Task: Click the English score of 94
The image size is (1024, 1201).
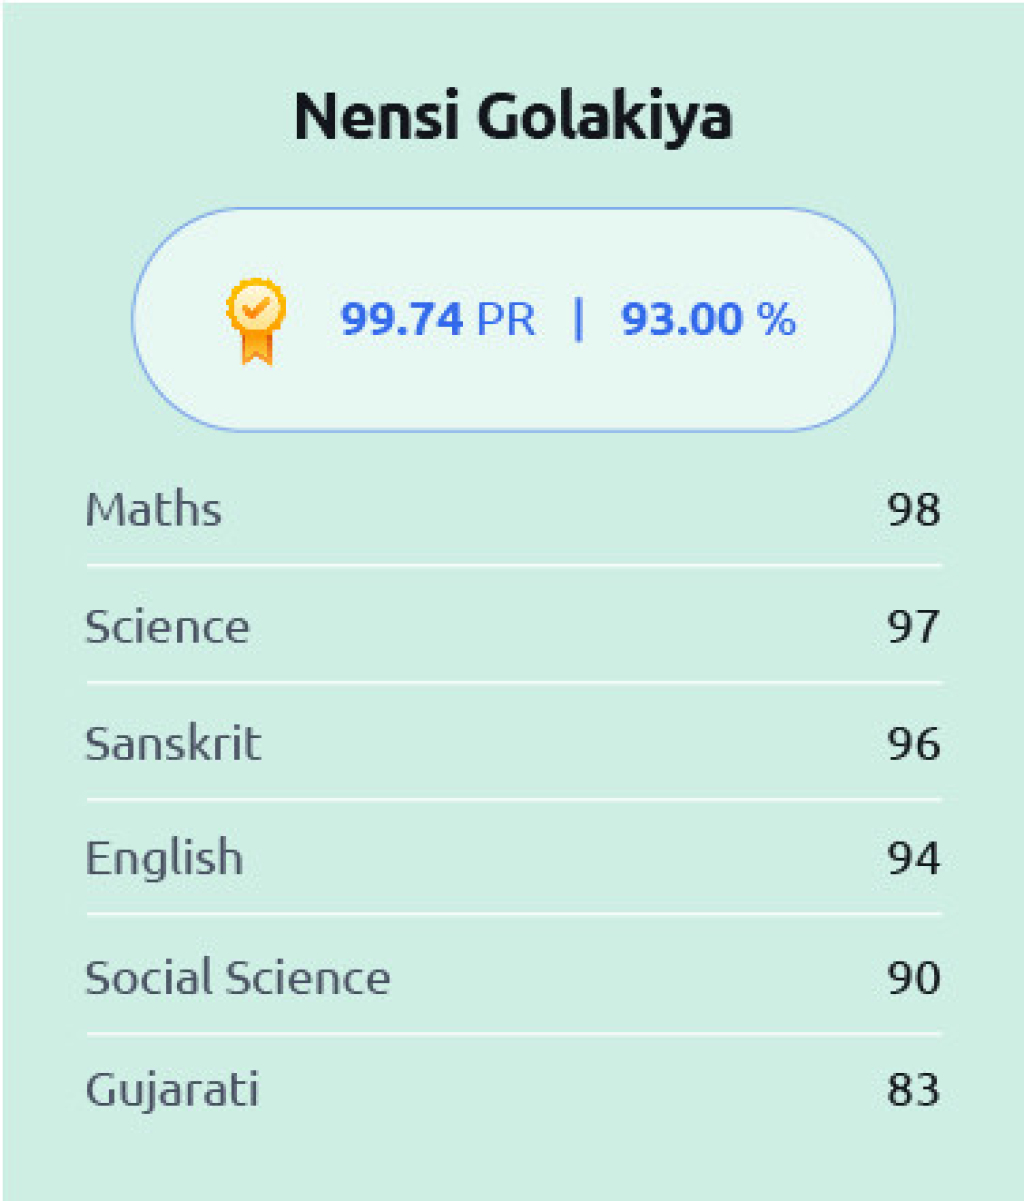Action: (914, 859)
